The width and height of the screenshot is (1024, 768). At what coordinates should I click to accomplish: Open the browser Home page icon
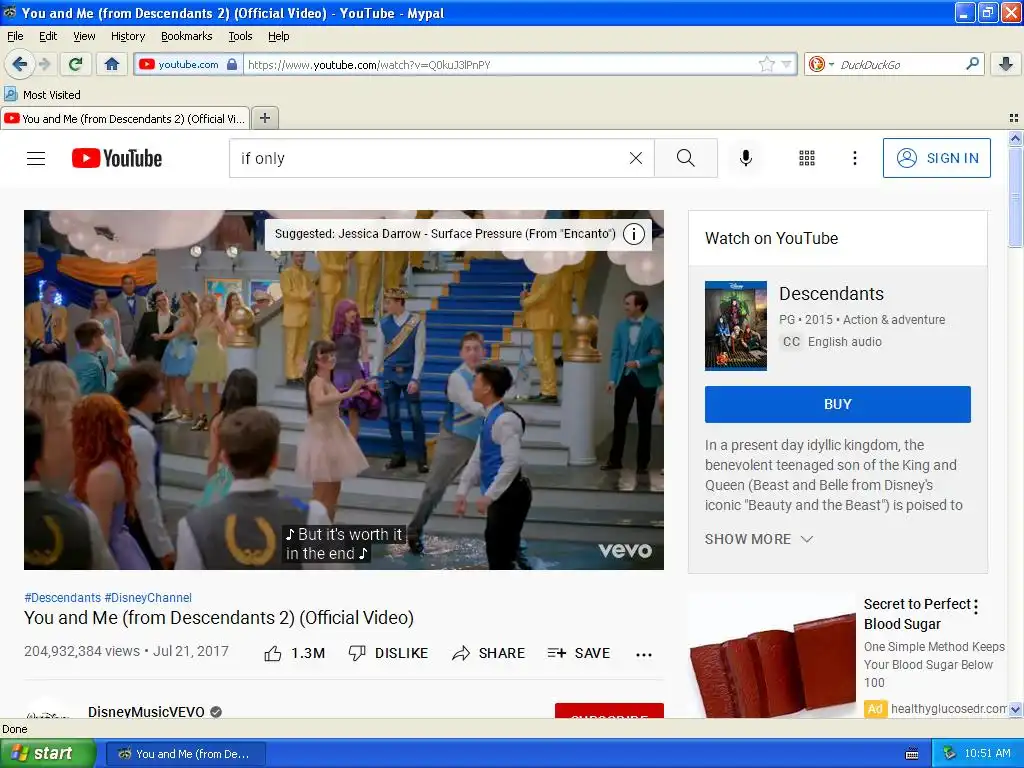112,64
